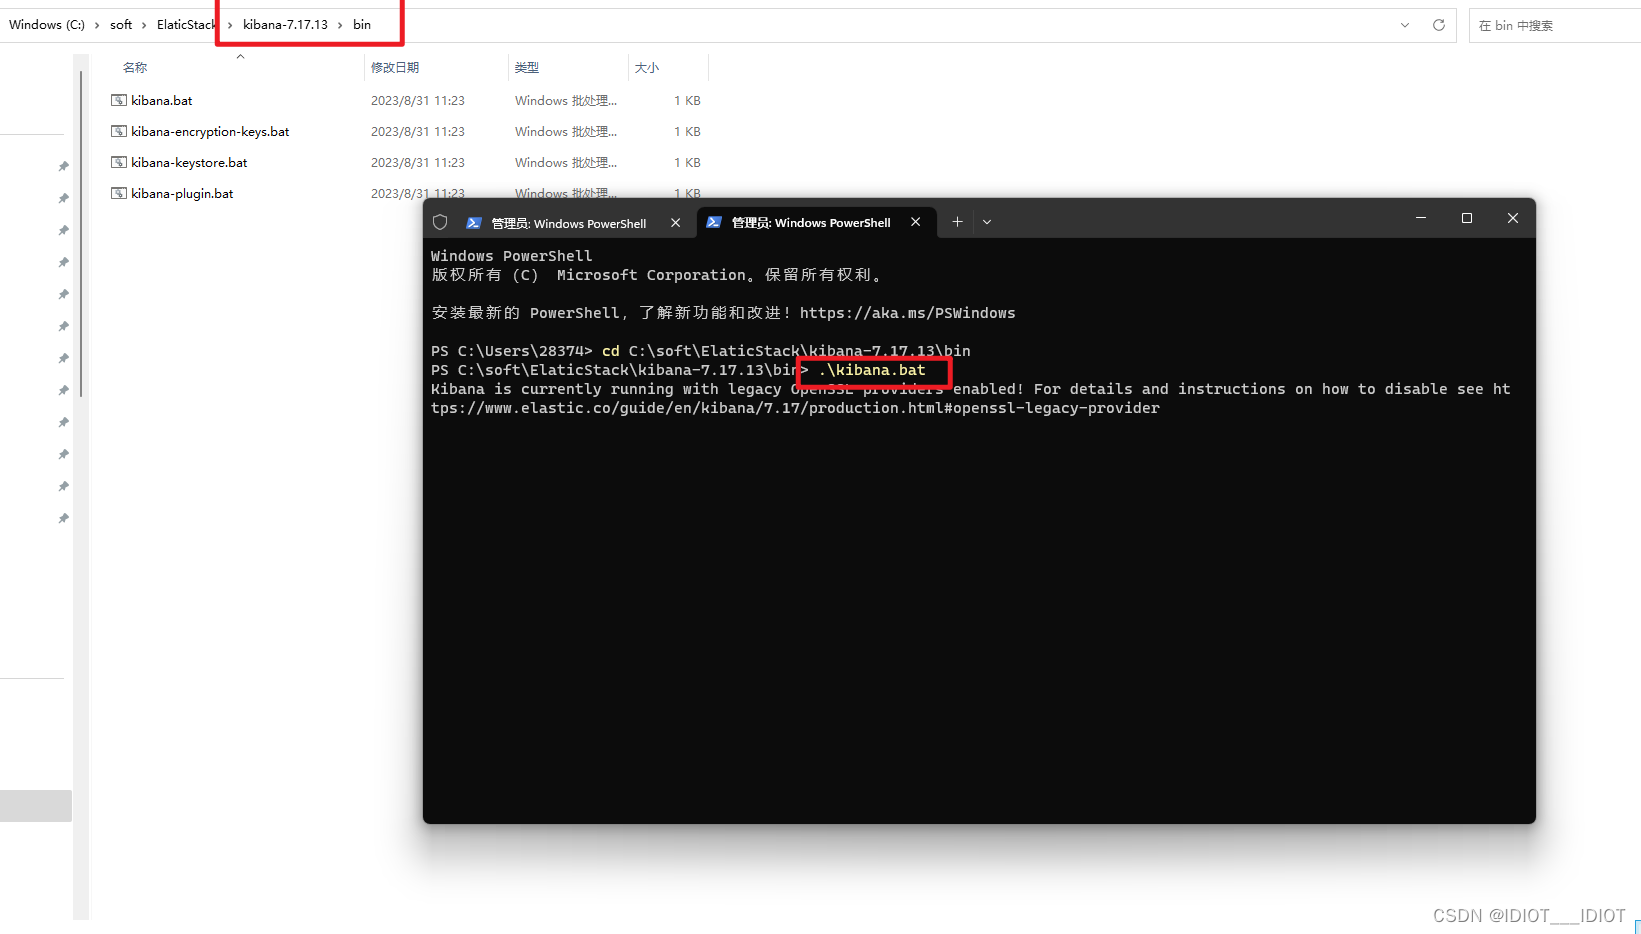Sort files by 名称 column

(x=135, y=68)
